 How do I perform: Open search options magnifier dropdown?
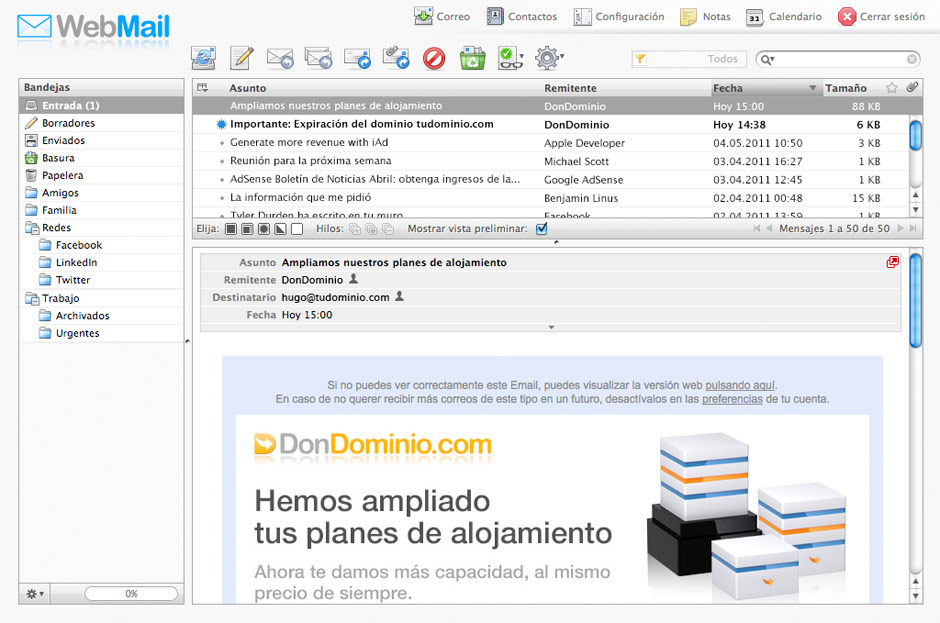coord(767,59)
